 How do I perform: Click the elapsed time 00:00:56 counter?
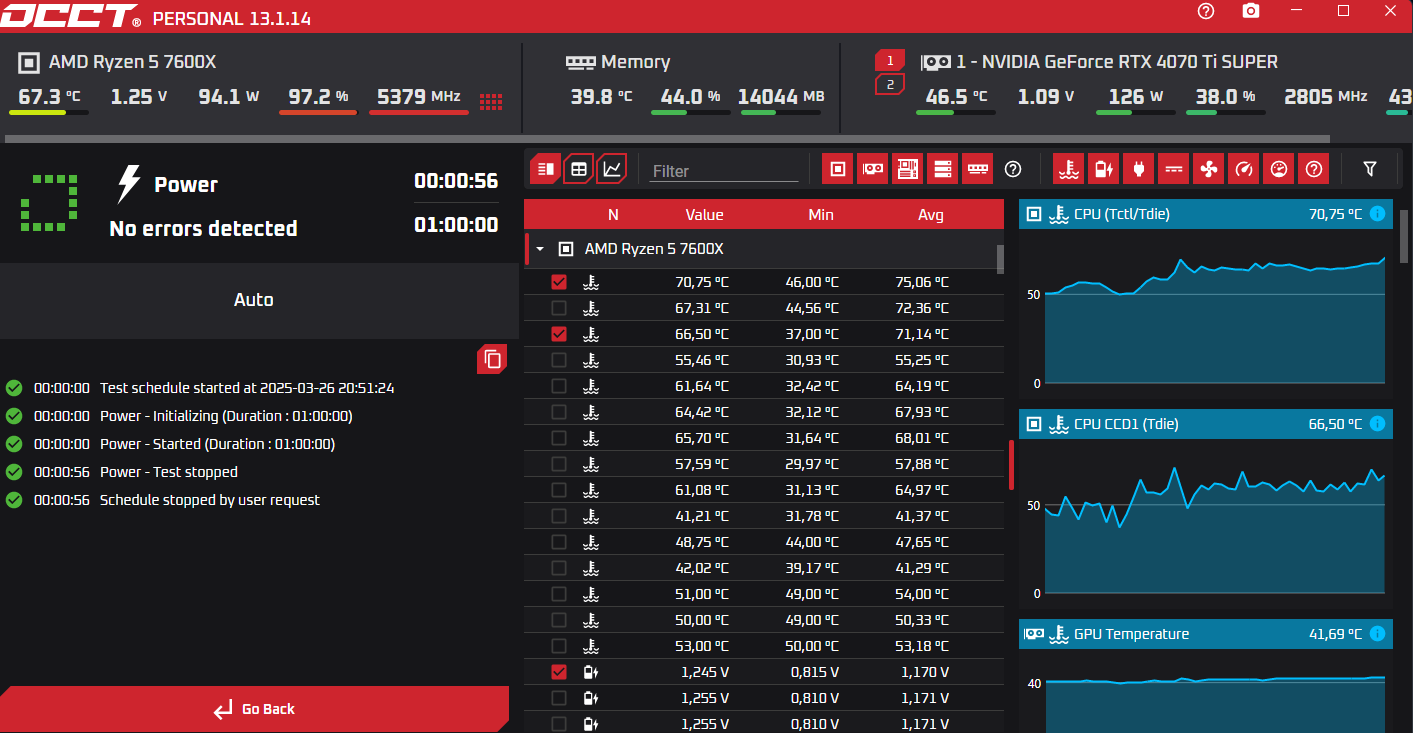pyautogui.click(x=456, y=181)
